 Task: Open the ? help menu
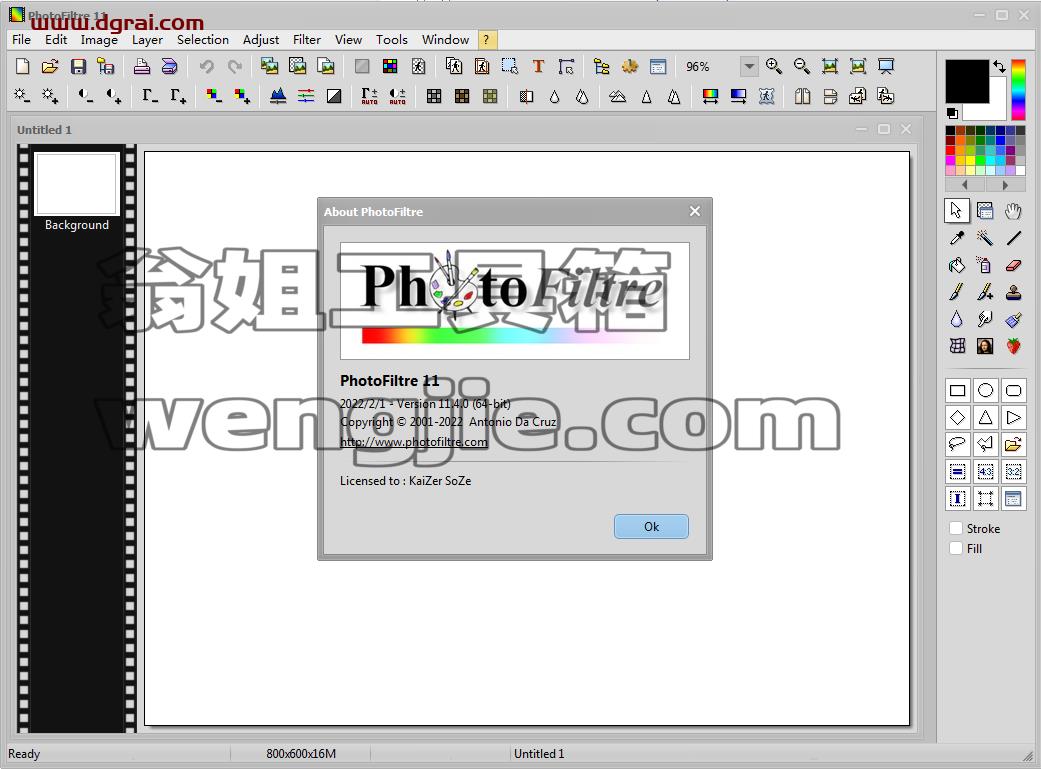tap(486, 40)
